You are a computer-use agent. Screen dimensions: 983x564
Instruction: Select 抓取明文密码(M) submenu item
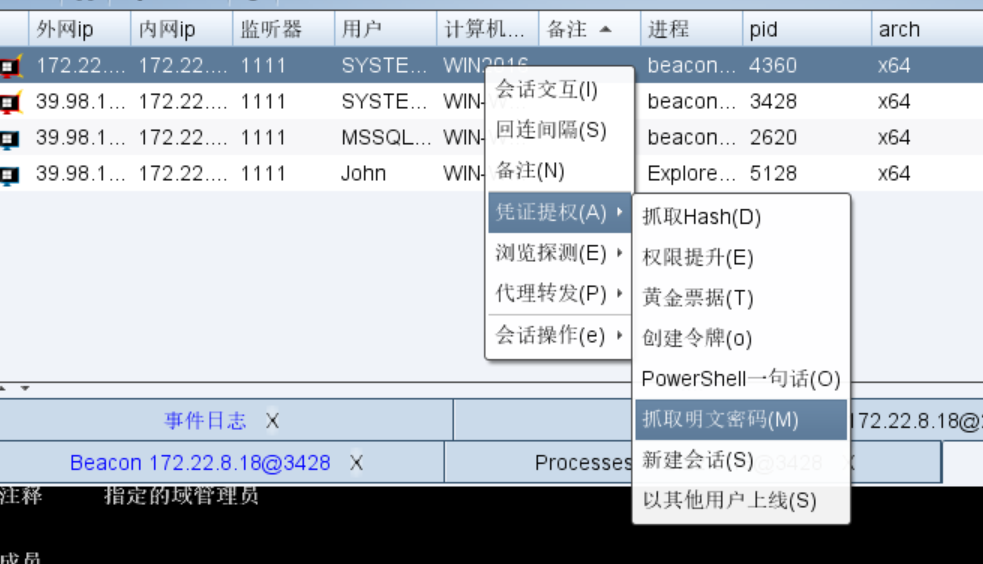click(x=741, y=419)
